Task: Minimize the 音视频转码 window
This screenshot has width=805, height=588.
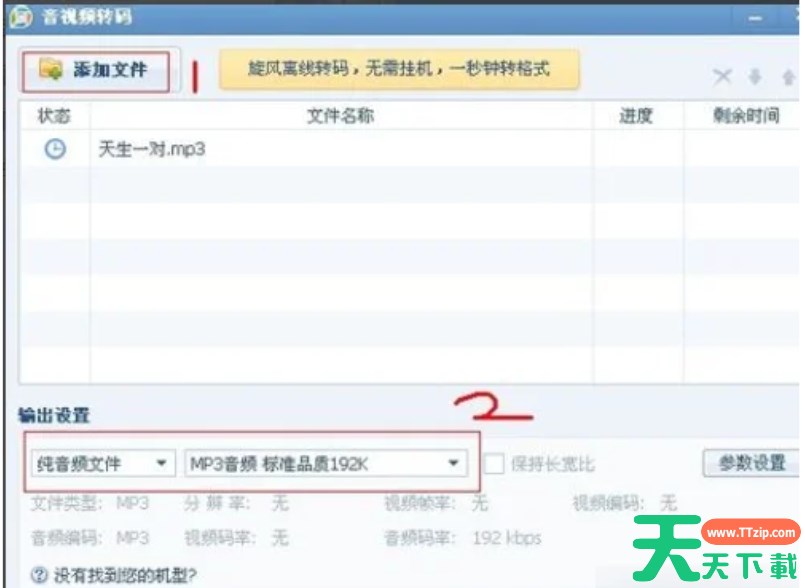Action: pyautogui.click(x=755, y=18)
